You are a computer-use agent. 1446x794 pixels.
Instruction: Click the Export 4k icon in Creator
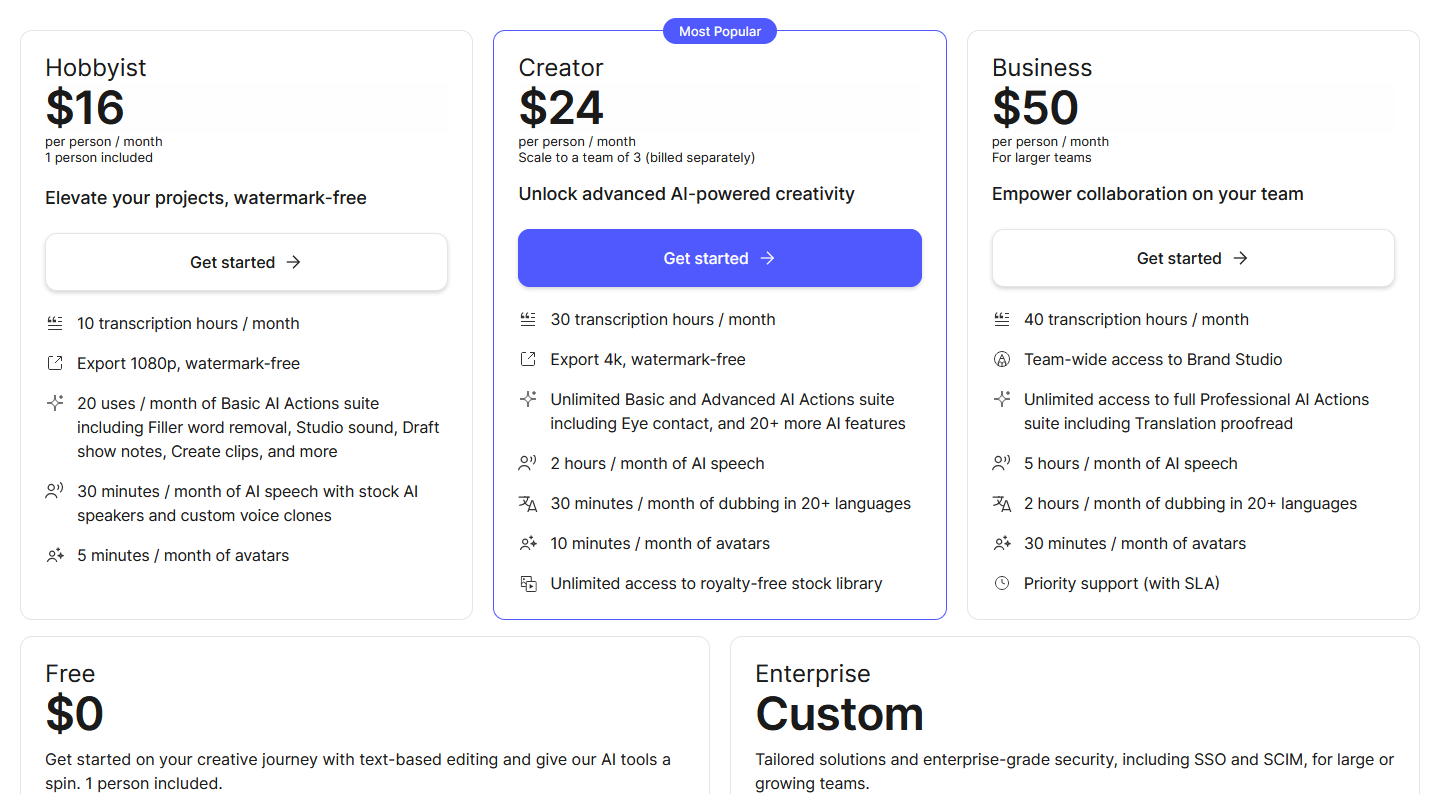(x=528, y=359)
